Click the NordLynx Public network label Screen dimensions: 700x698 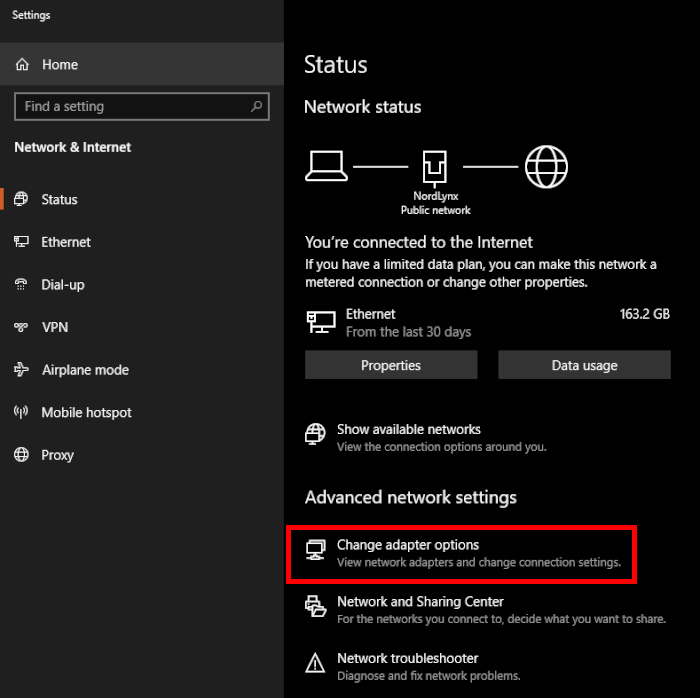coord(436,203)
